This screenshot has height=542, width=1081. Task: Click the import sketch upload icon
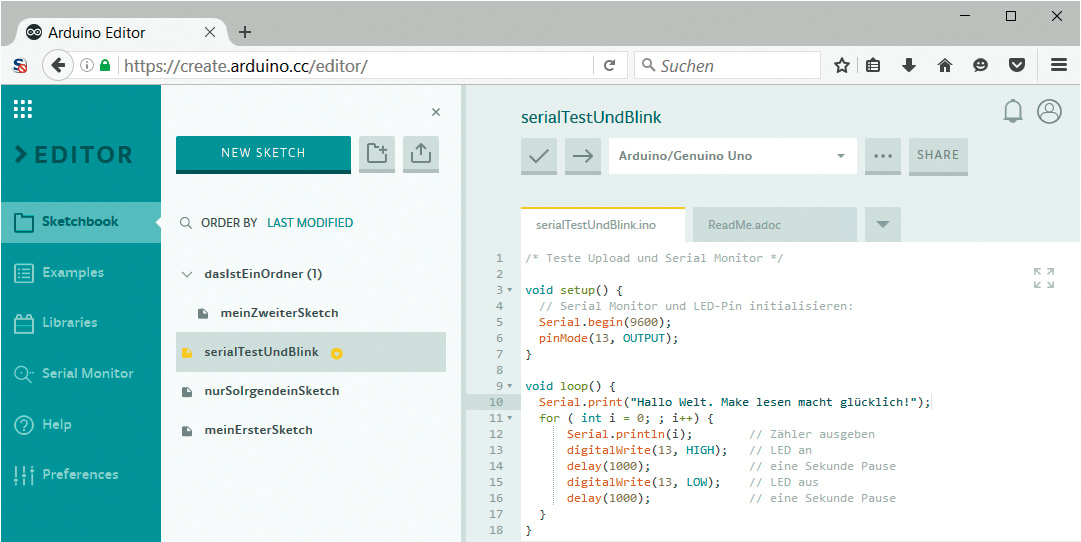(x=421, y=154)
